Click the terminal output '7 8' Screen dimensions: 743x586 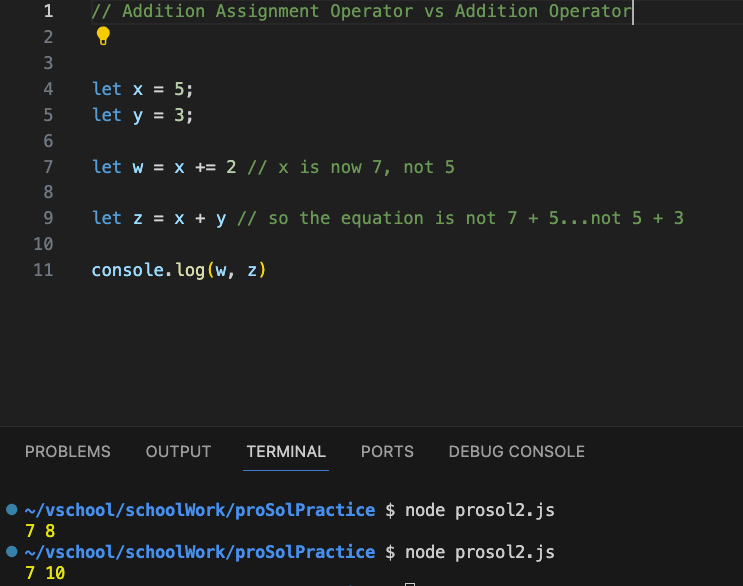(x=40, y=531)
